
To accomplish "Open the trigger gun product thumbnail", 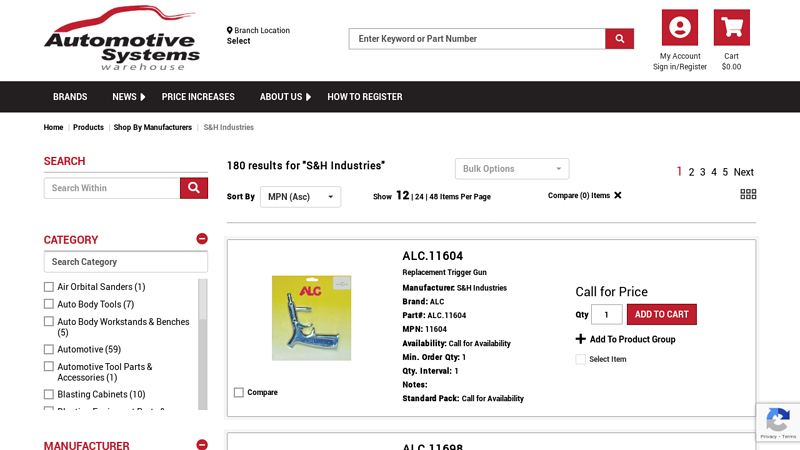I will pyautogui.click(x=311, y=318).
